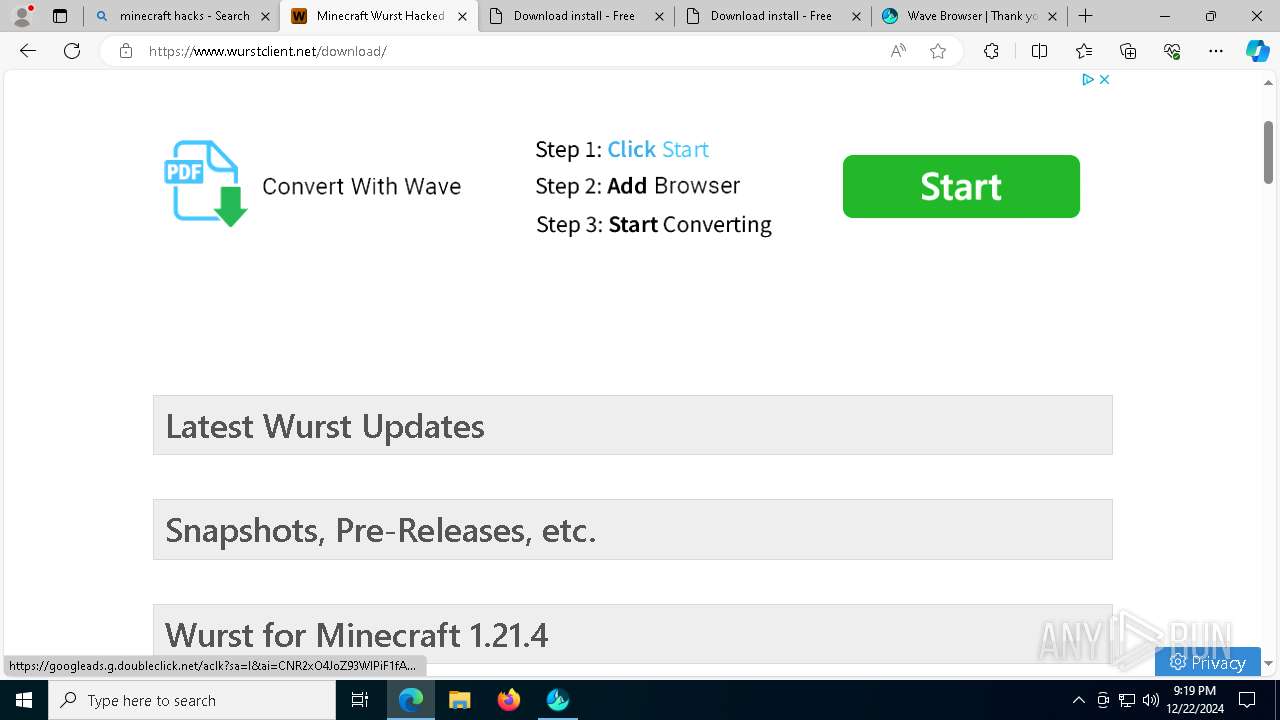Add this page to favorites star
Viewport: 1280px width, 720px height.
click(938, 51)
